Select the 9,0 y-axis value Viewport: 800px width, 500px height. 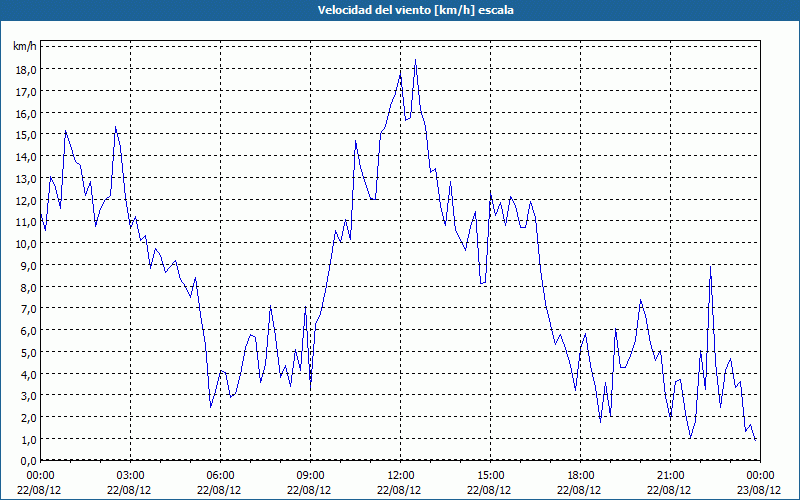[x=28, y=266]
